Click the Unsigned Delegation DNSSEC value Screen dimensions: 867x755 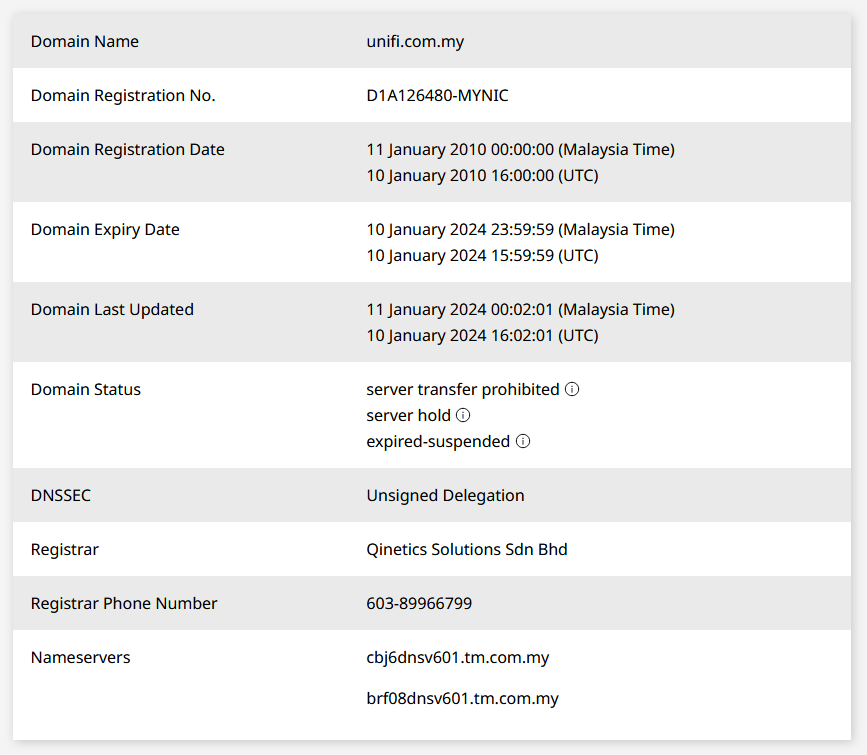coord(445,496)
